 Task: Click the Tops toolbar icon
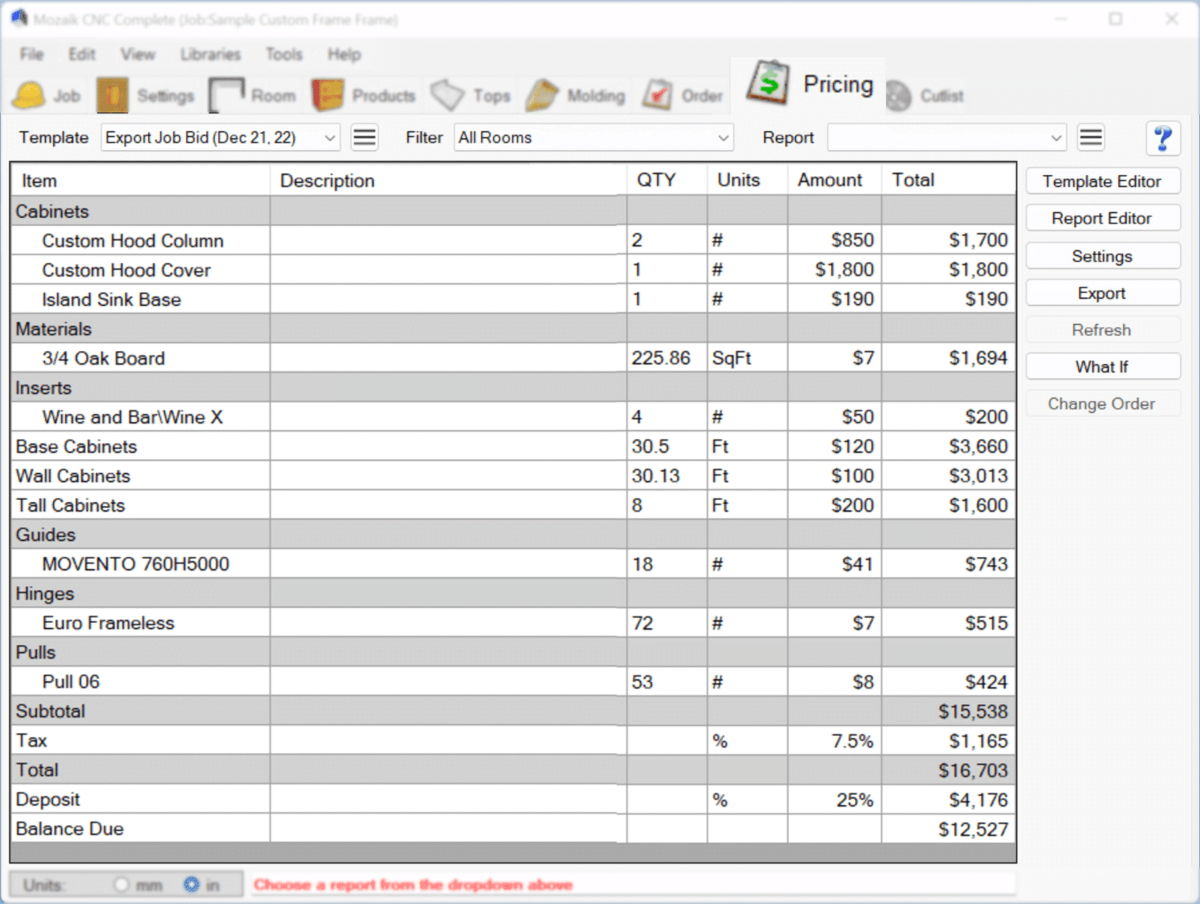470,95
